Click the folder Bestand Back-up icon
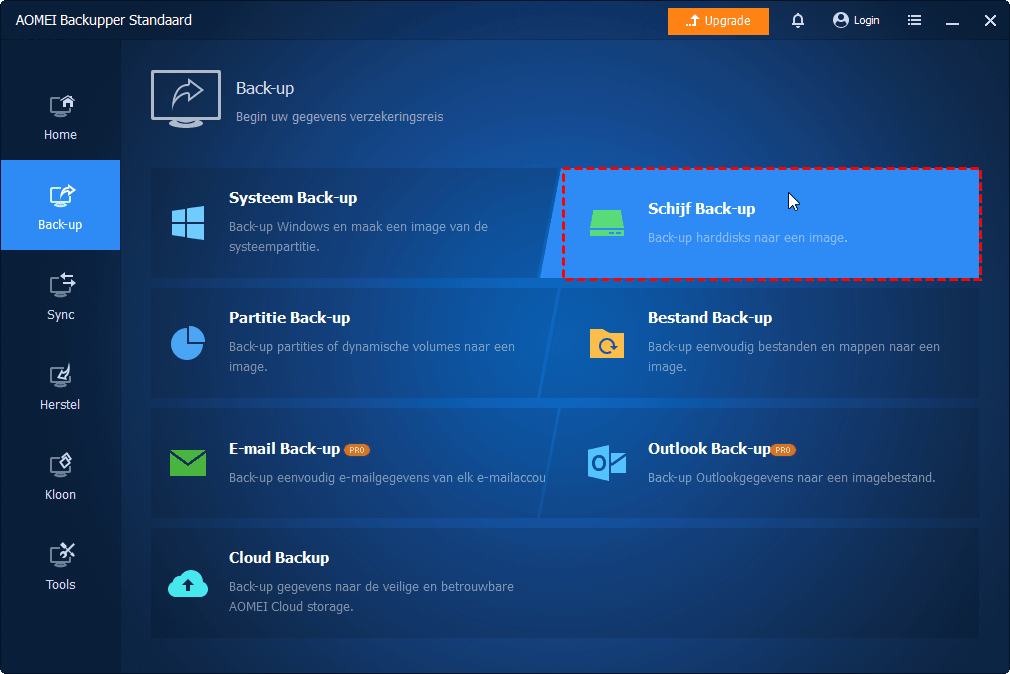 tap(607, 343)
